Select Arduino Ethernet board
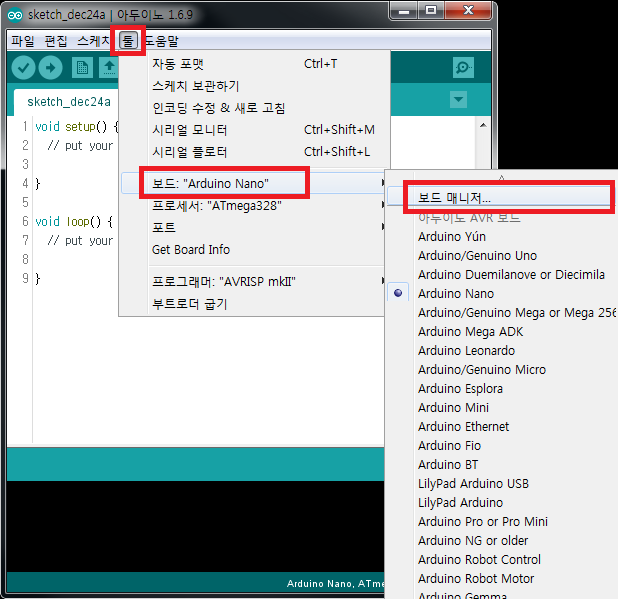Viewport: 618px width, 599px height. click(464, 426)
